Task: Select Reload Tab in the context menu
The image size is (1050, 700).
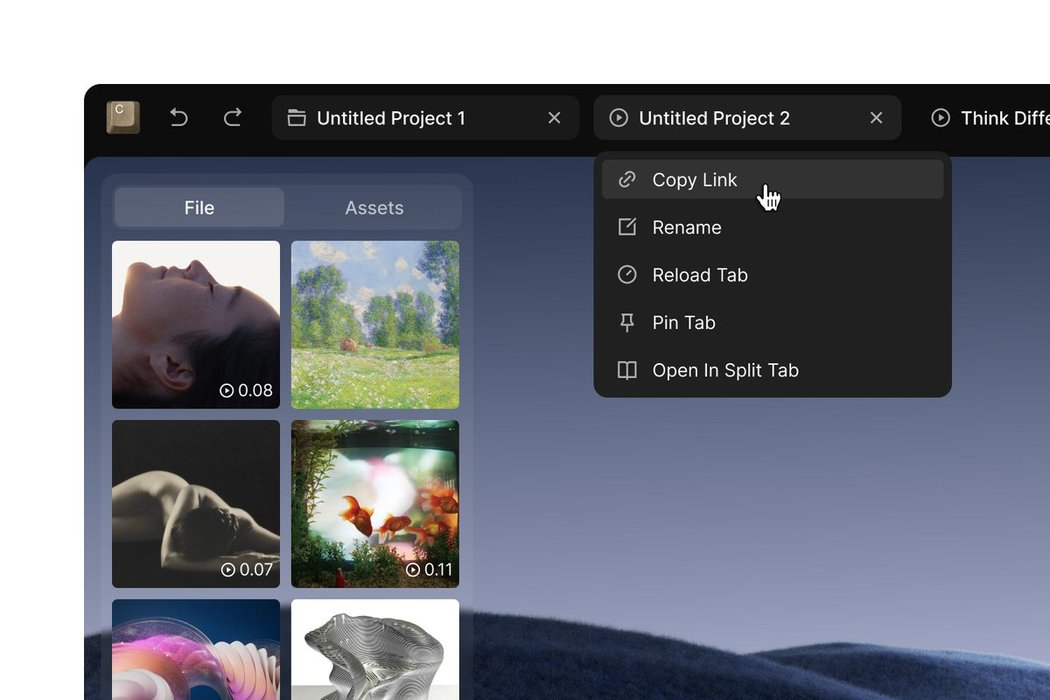Action: point(773,275)
